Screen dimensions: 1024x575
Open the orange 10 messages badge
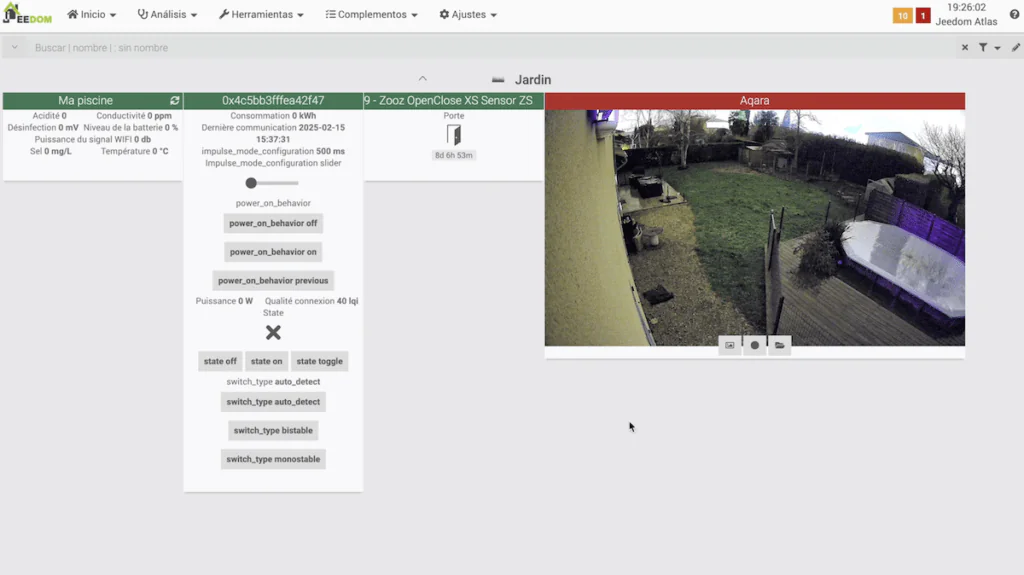(x=903, y=16)
